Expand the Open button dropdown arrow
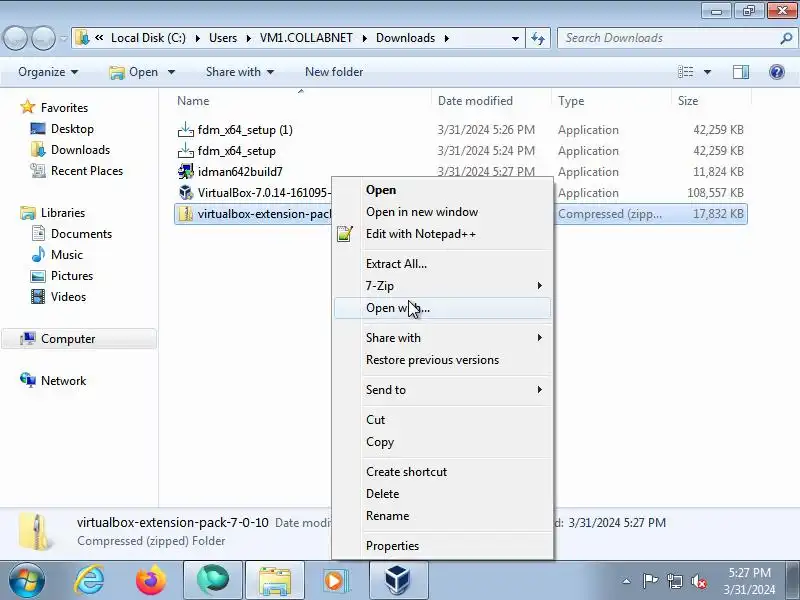The height and width of the screenshot is (600, 800). click(171, 72)
